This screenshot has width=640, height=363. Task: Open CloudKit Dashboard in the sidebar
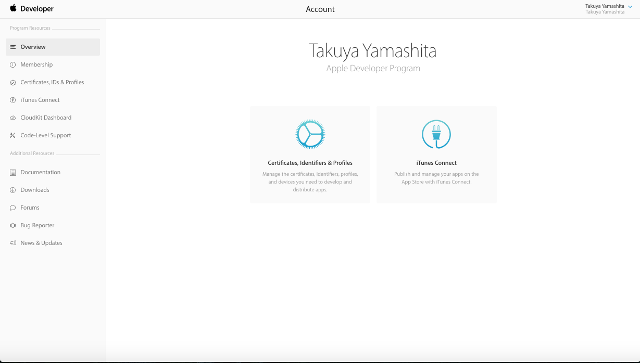coord(46,118)
